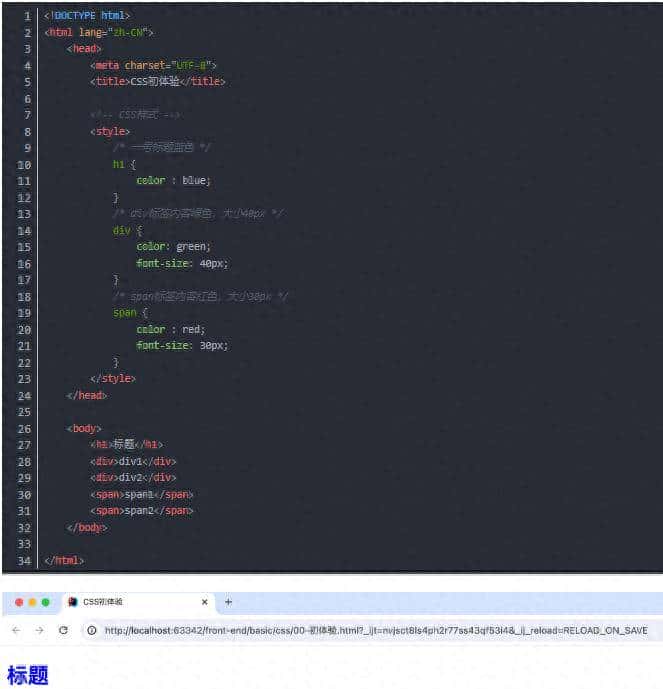Click the title CSS初体验 line

tap(158, 81)
